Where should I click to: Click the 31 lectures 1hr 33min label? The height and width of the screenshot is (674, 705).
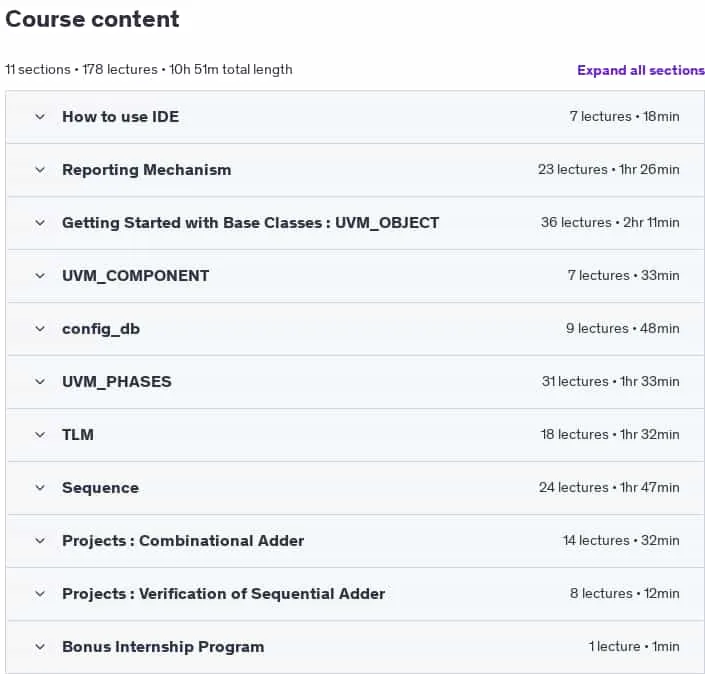click(x=611, y=382)
